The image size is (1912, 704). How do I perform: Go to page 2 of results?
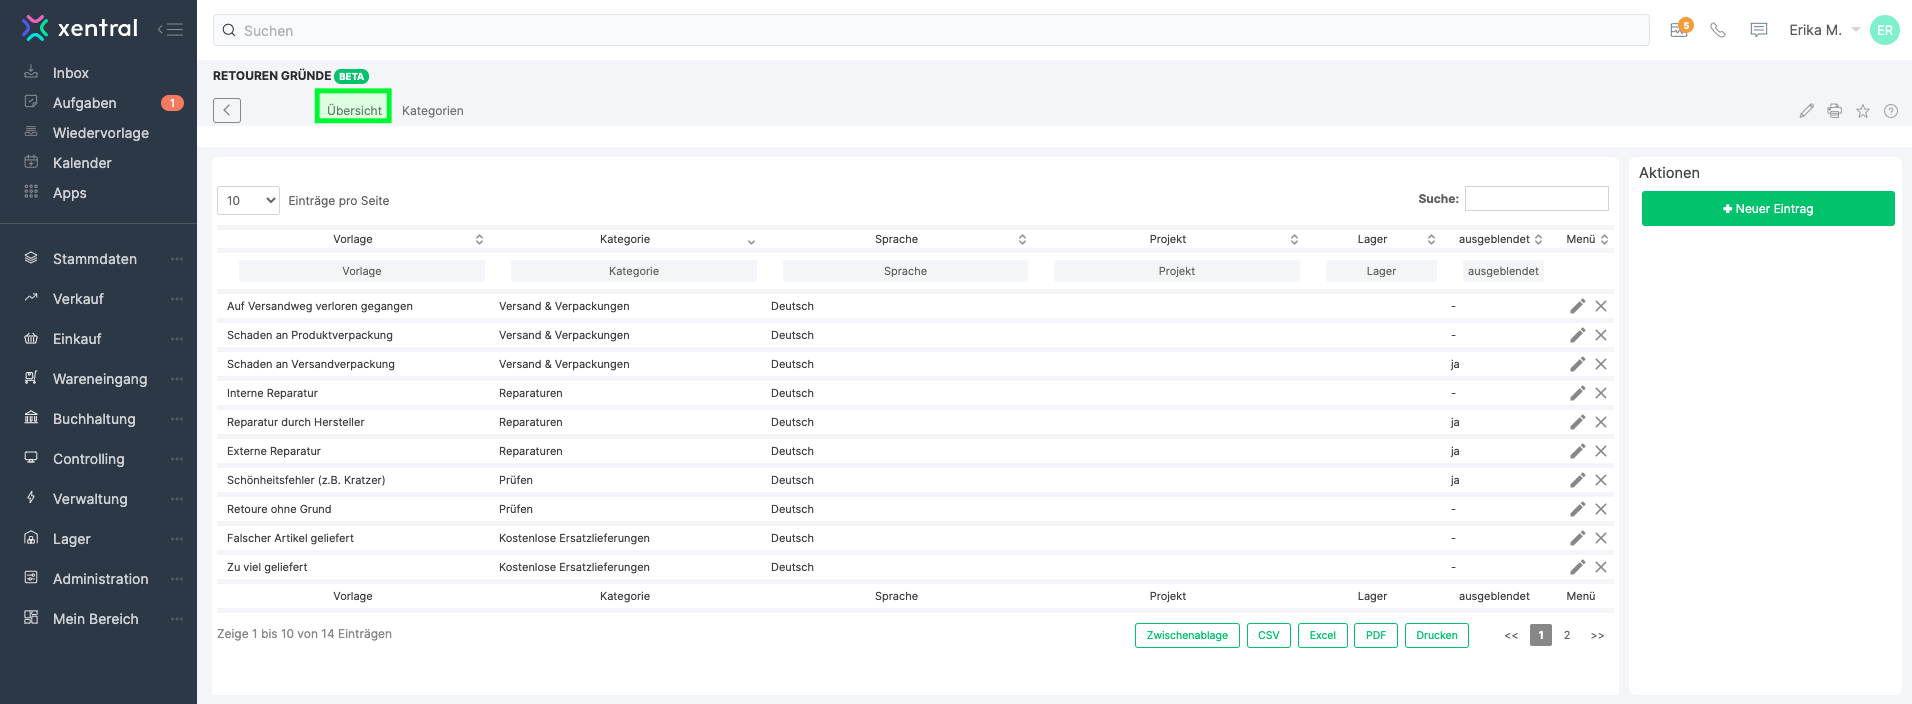point(1566,635)
